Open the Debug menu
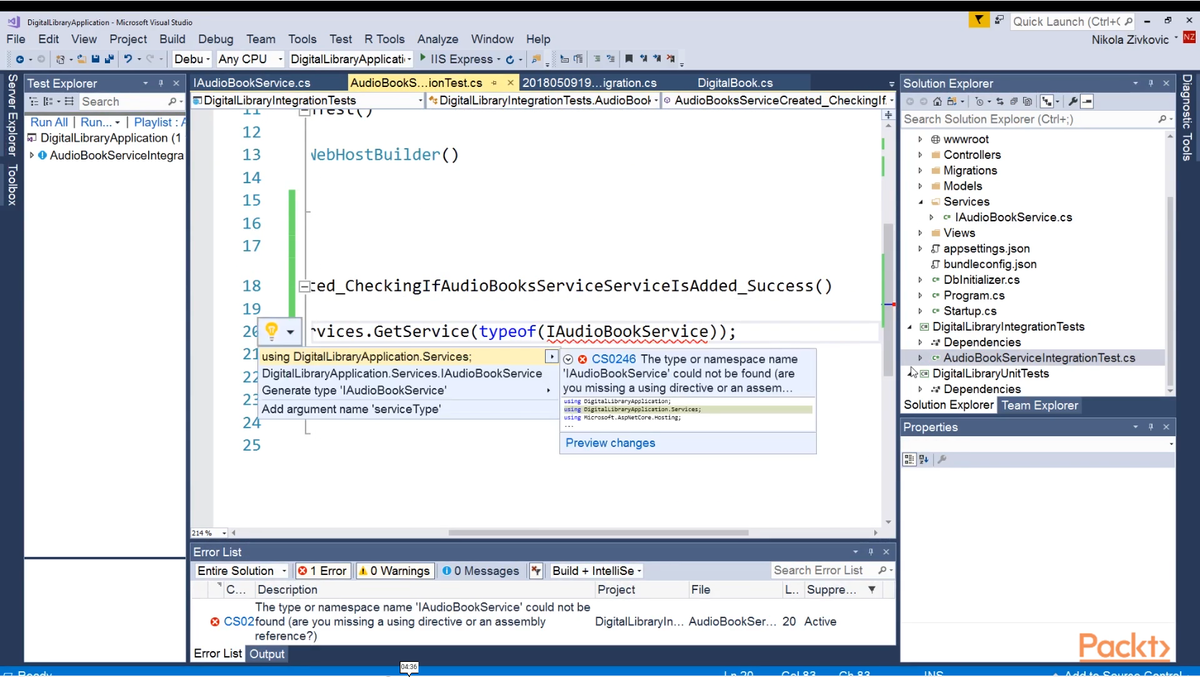The image size is (1200, 677). pyautogui.click(x=215, y=39)
